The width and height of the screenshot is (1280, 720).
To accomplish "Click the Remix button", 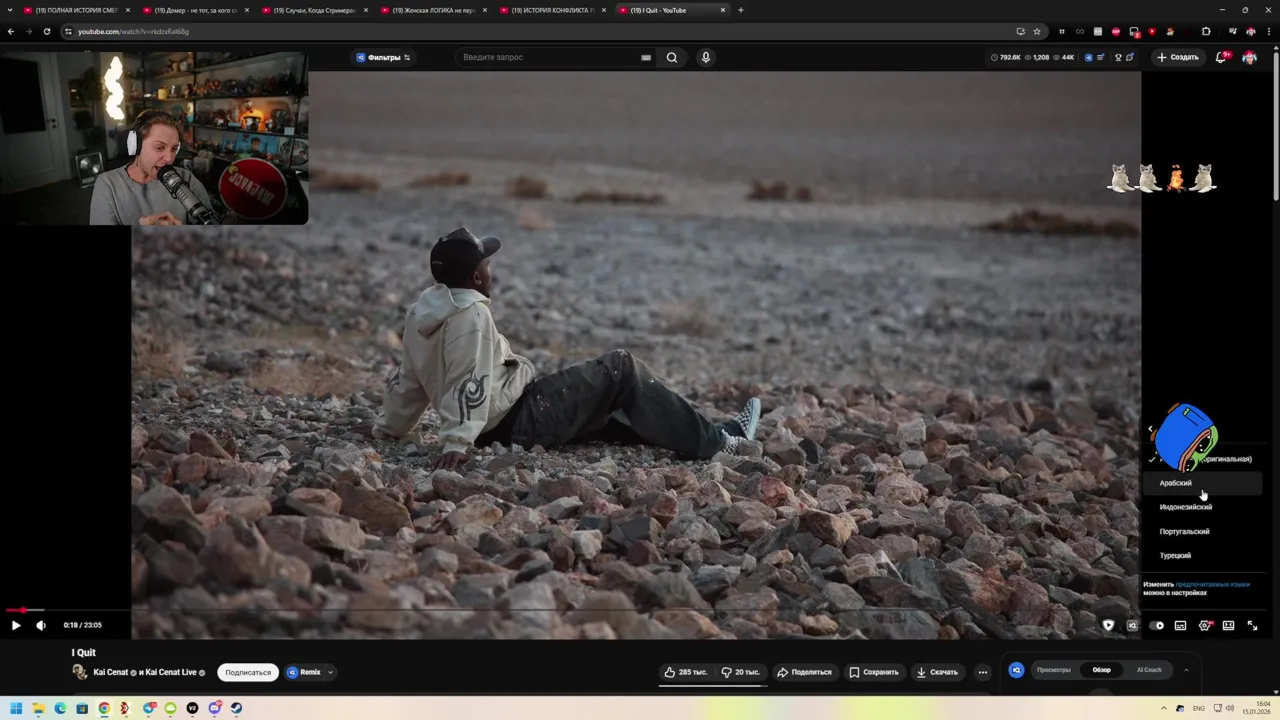I will (x=303, y=672).
